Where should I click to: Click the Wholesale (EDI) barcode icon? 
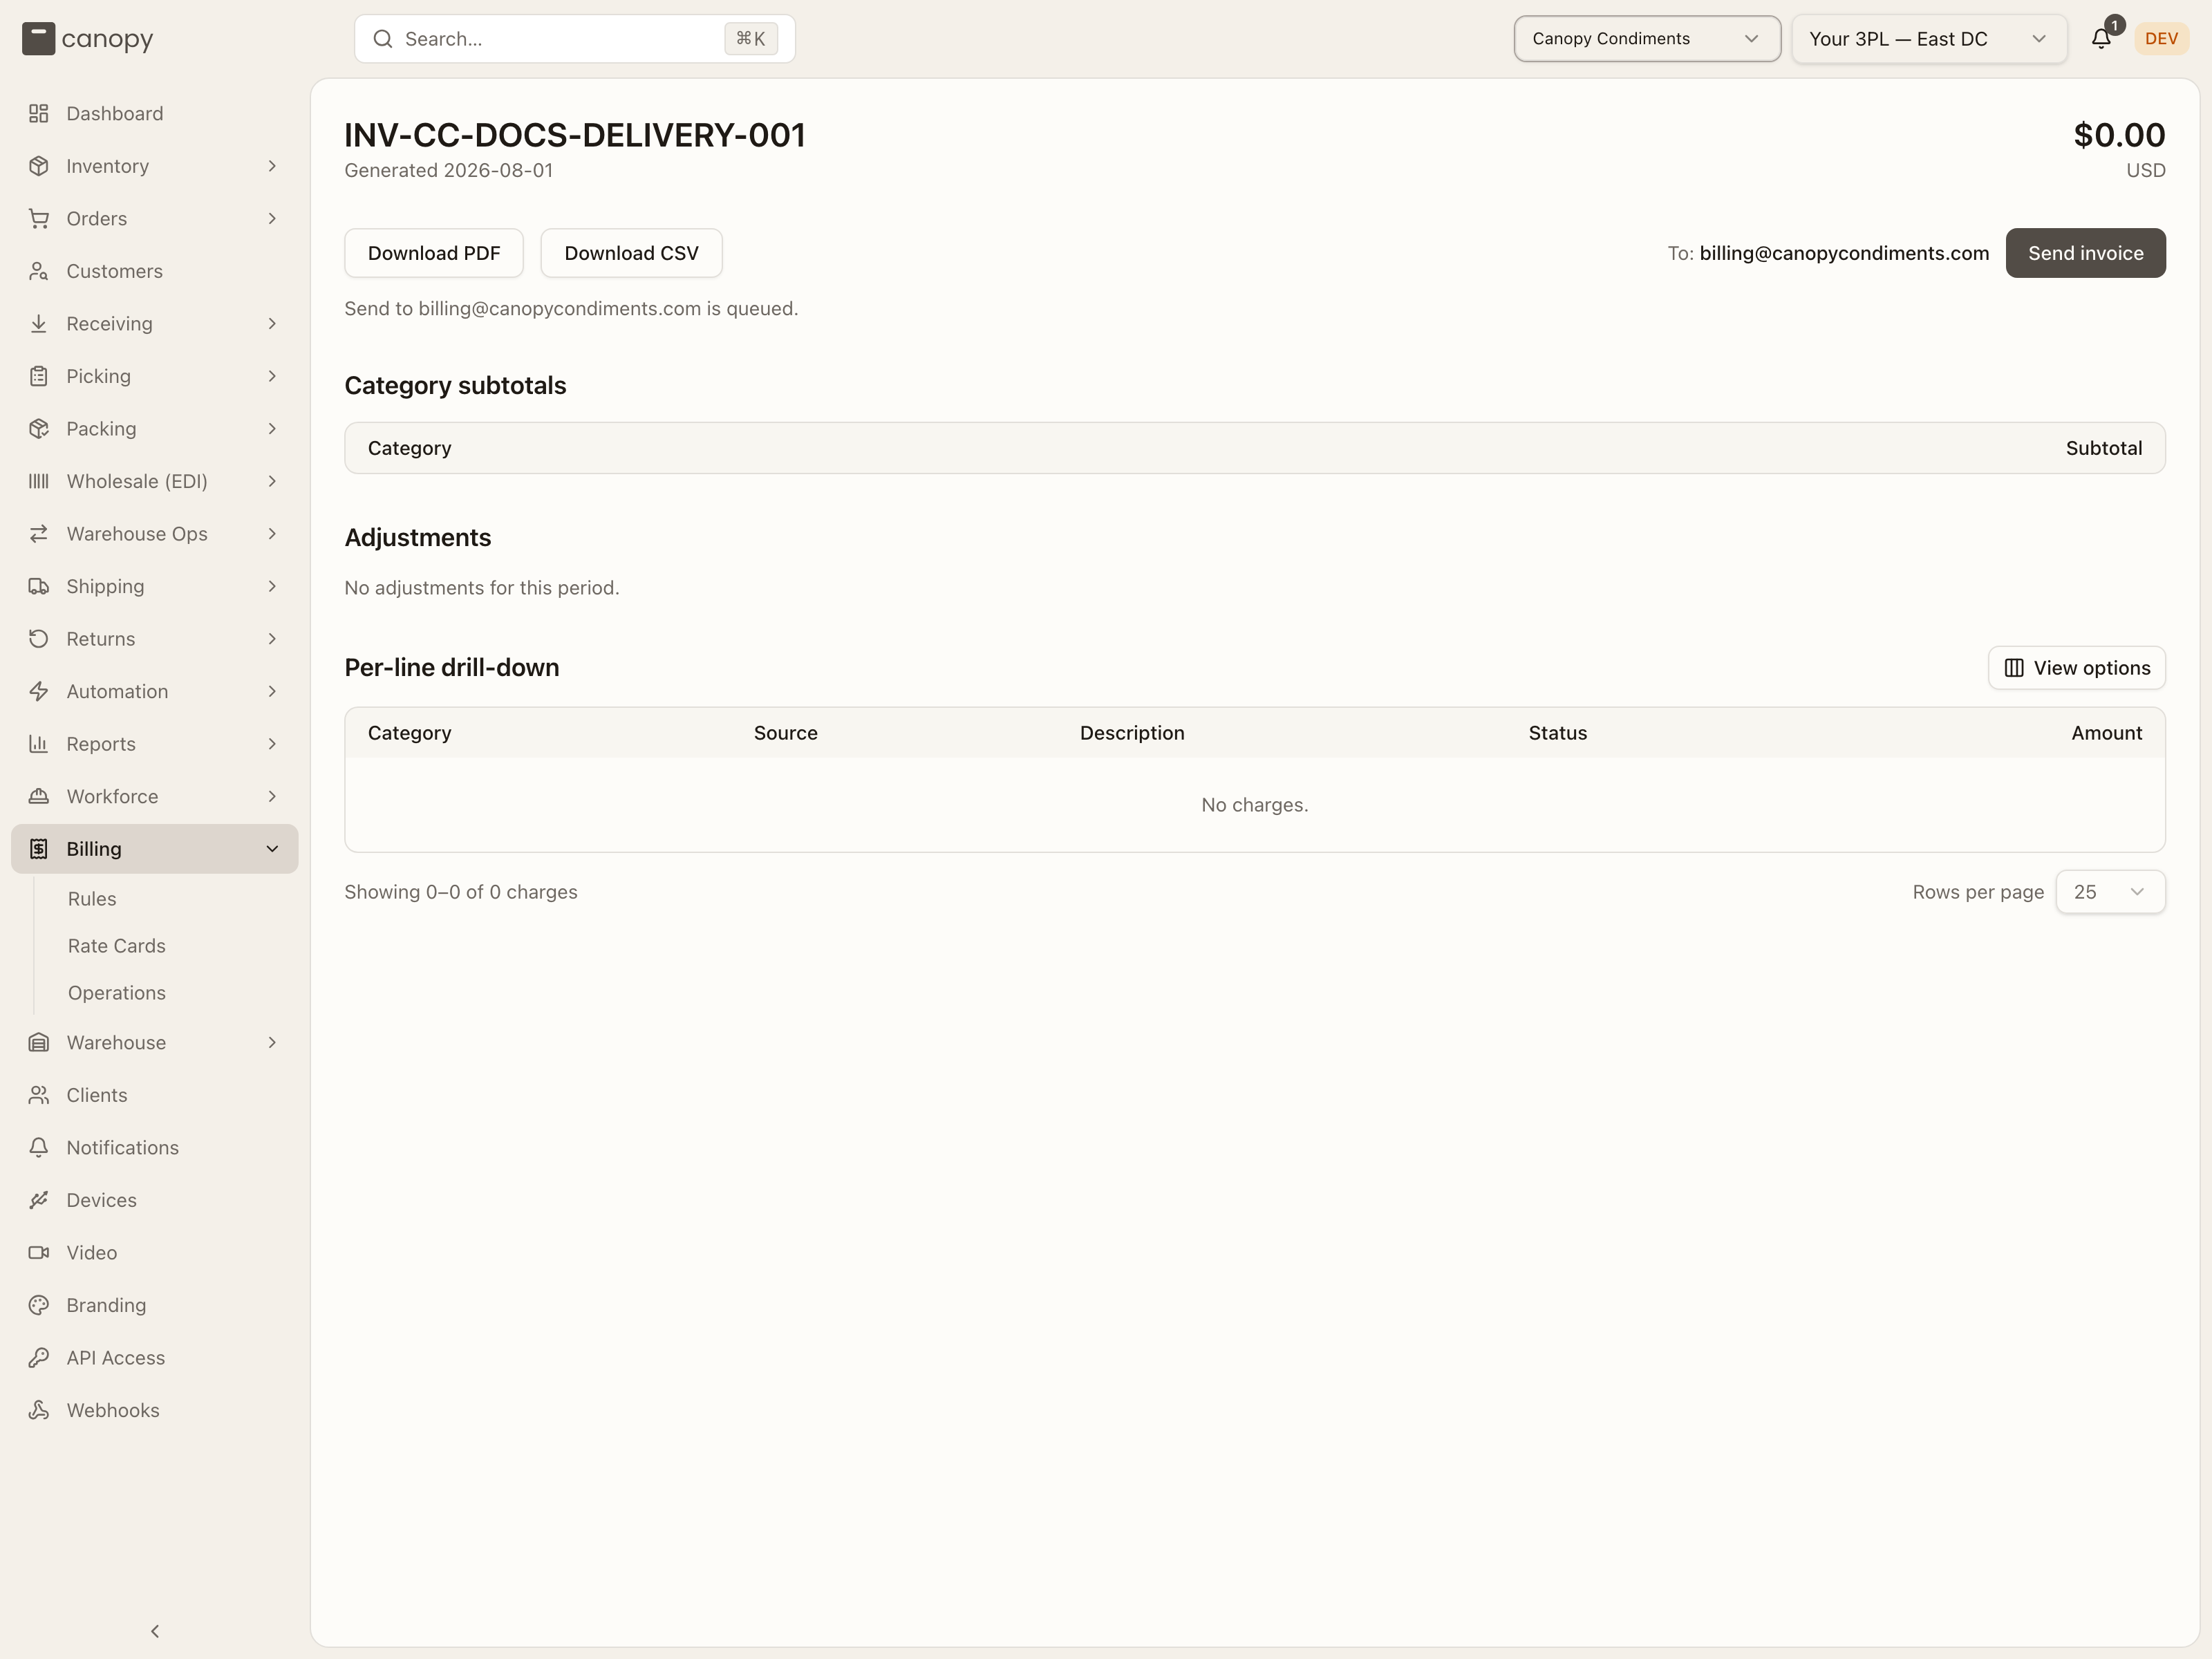39,481
